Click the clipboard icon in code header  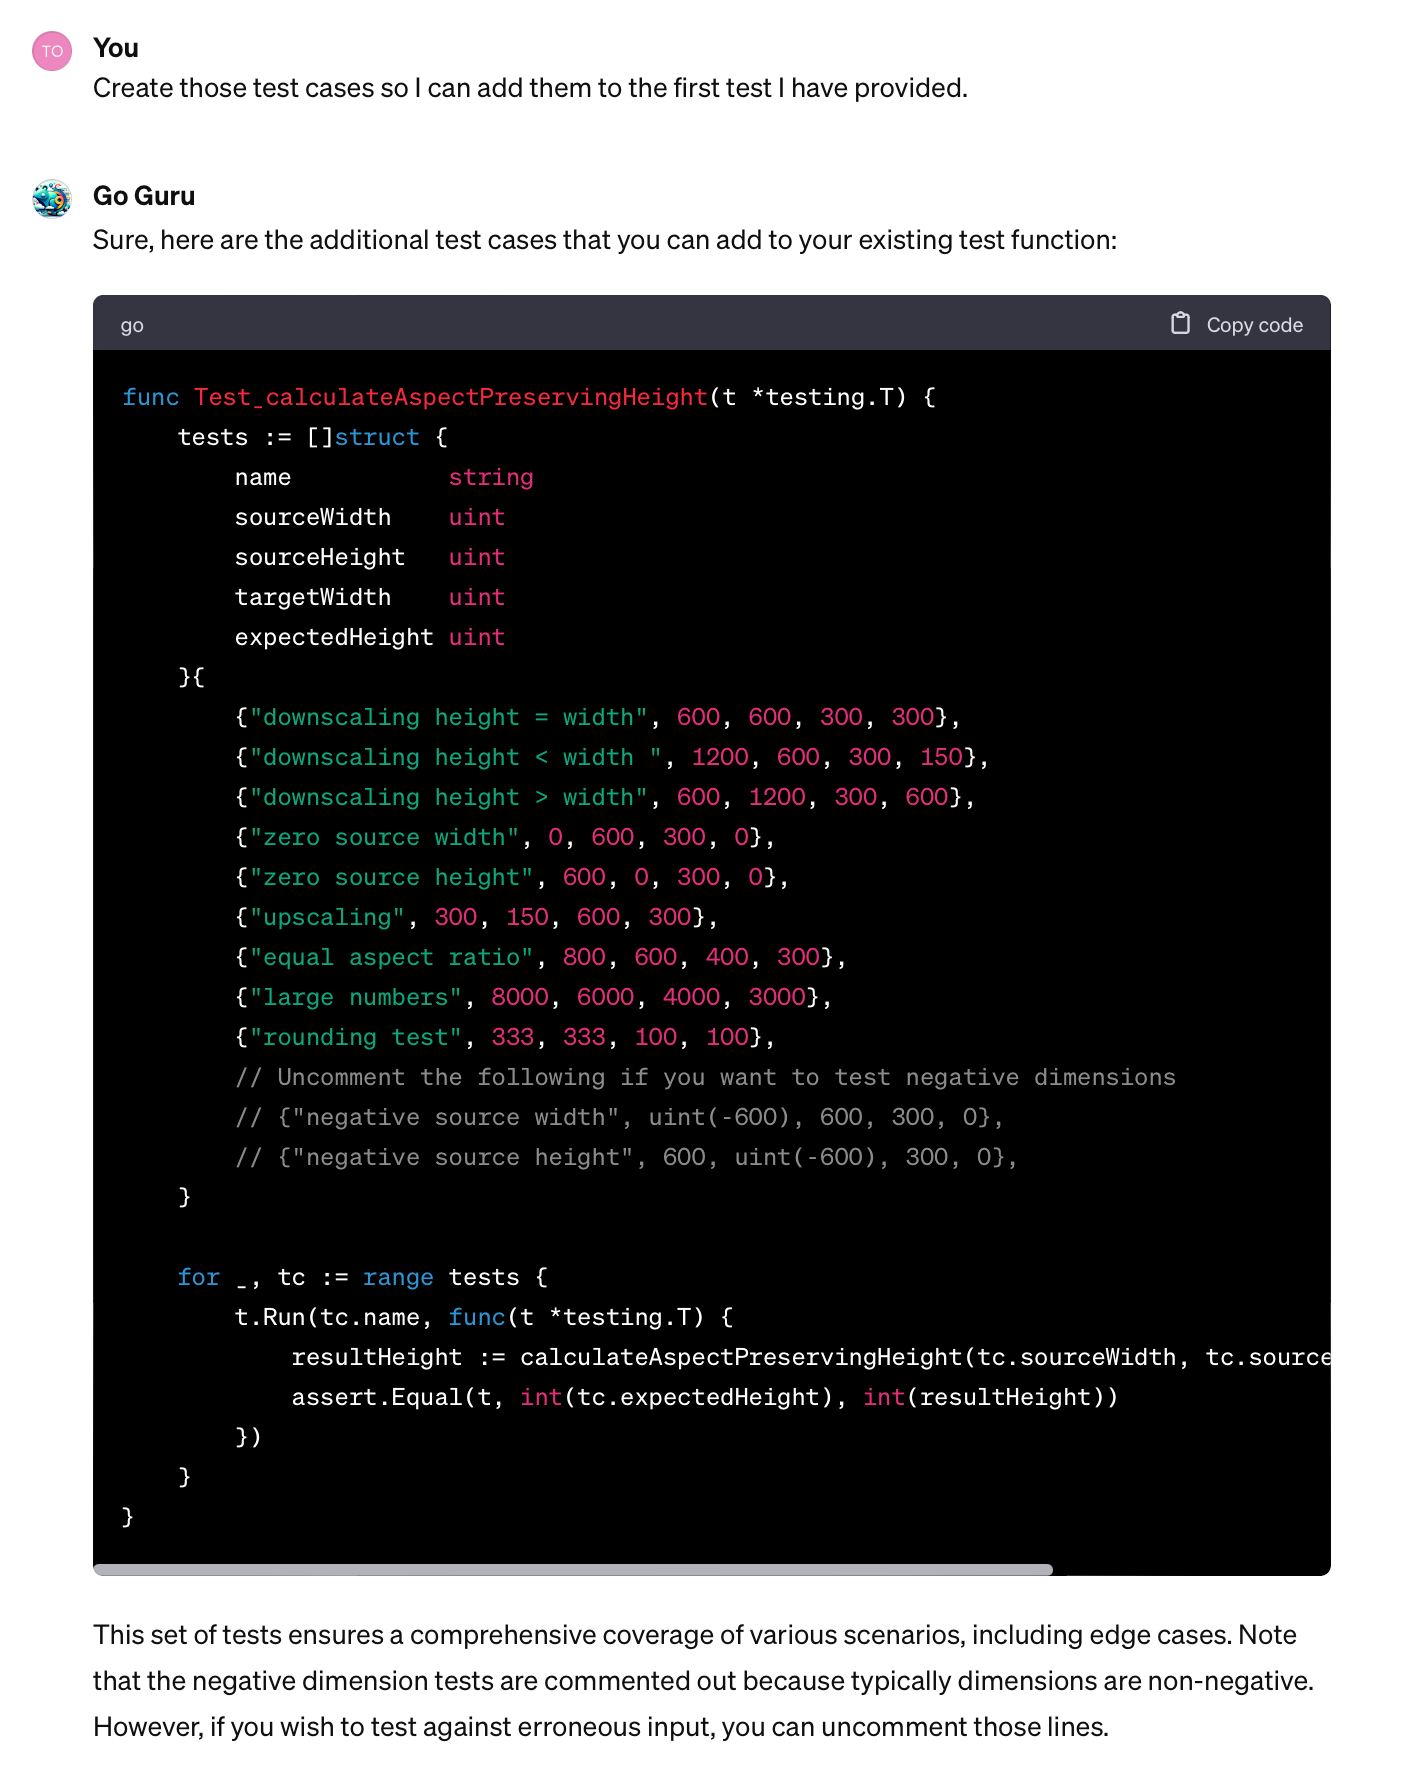(x=1180, y=323)
